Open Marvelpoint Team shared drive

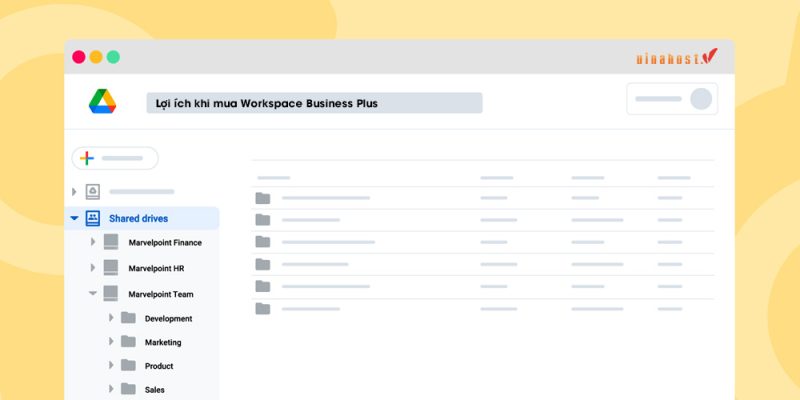click(161, 294)
